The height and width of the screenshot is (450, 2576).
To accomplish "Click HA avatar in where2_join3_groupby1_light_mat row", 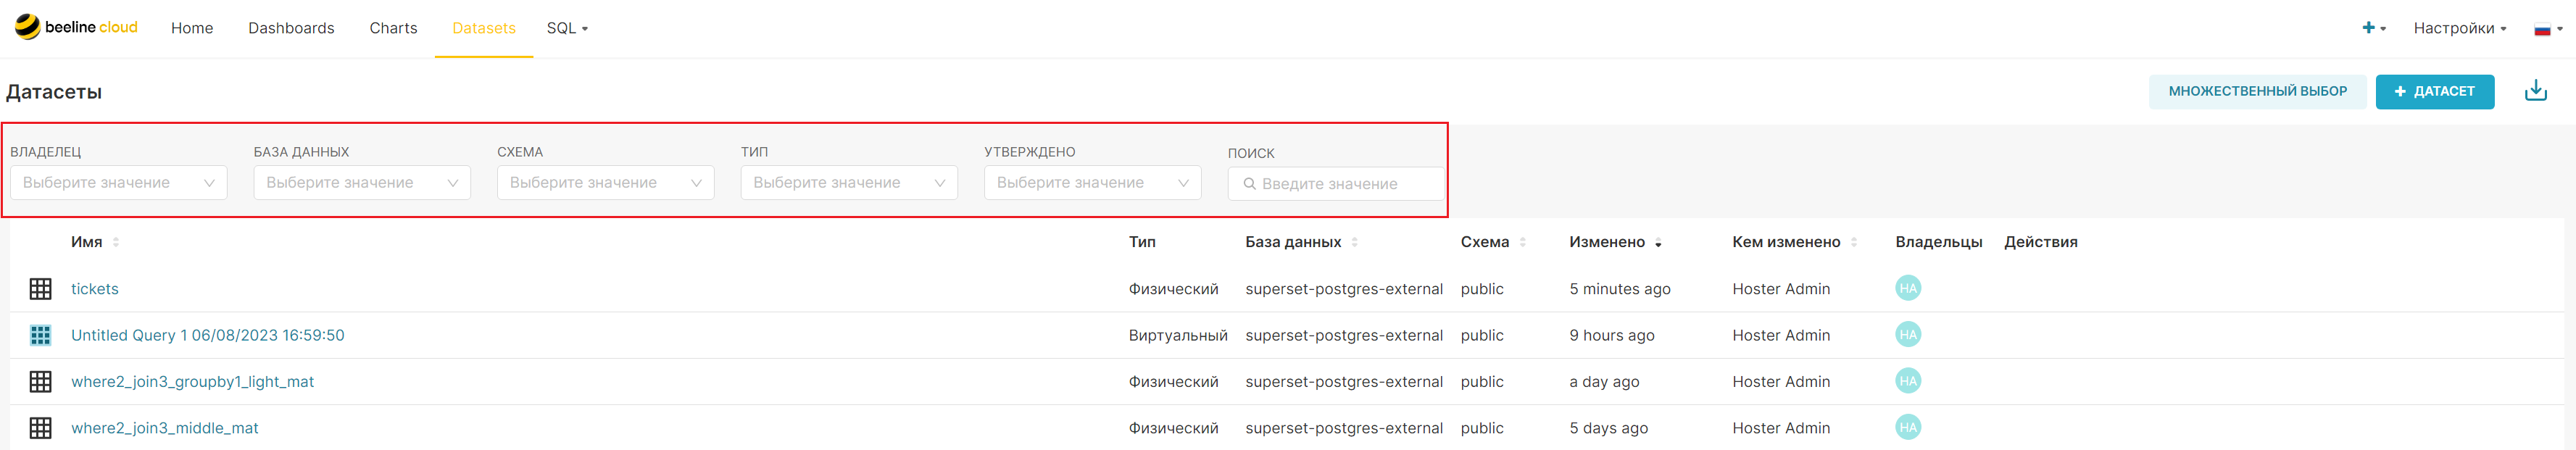I will [x=1908, y=380].
